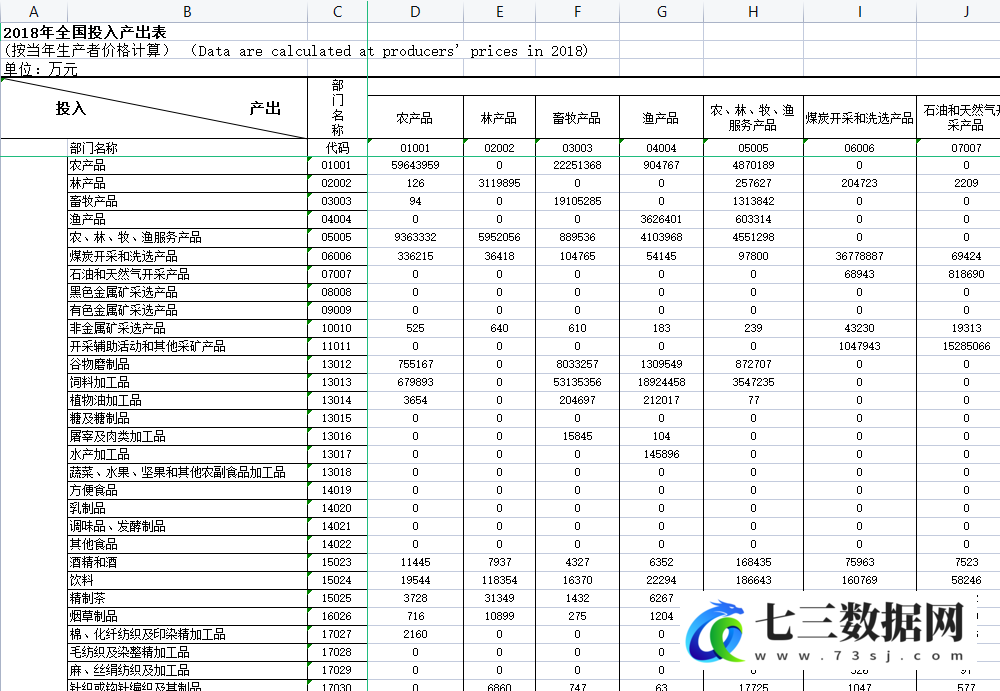Select column G header
This screenshot has height=691, width=1000.
click(661, 11)
